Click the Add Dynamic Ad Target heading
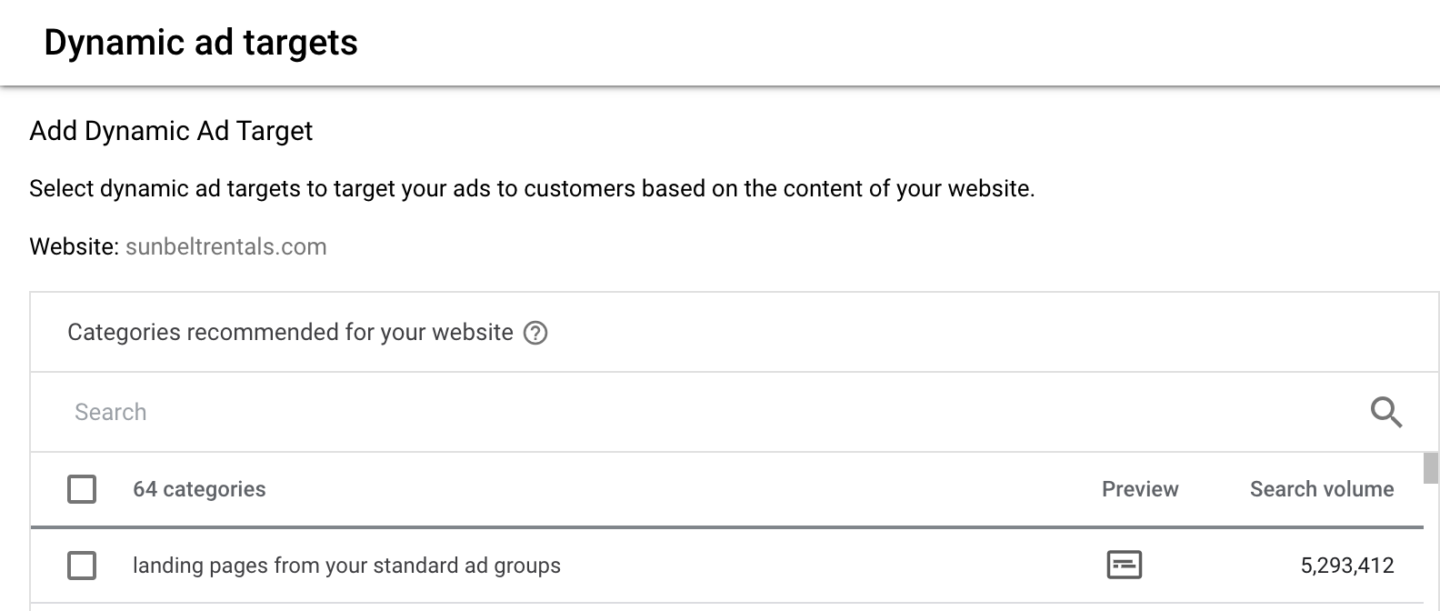The image size is (1440, 611). pyautogui.click(x=171, y=131)
